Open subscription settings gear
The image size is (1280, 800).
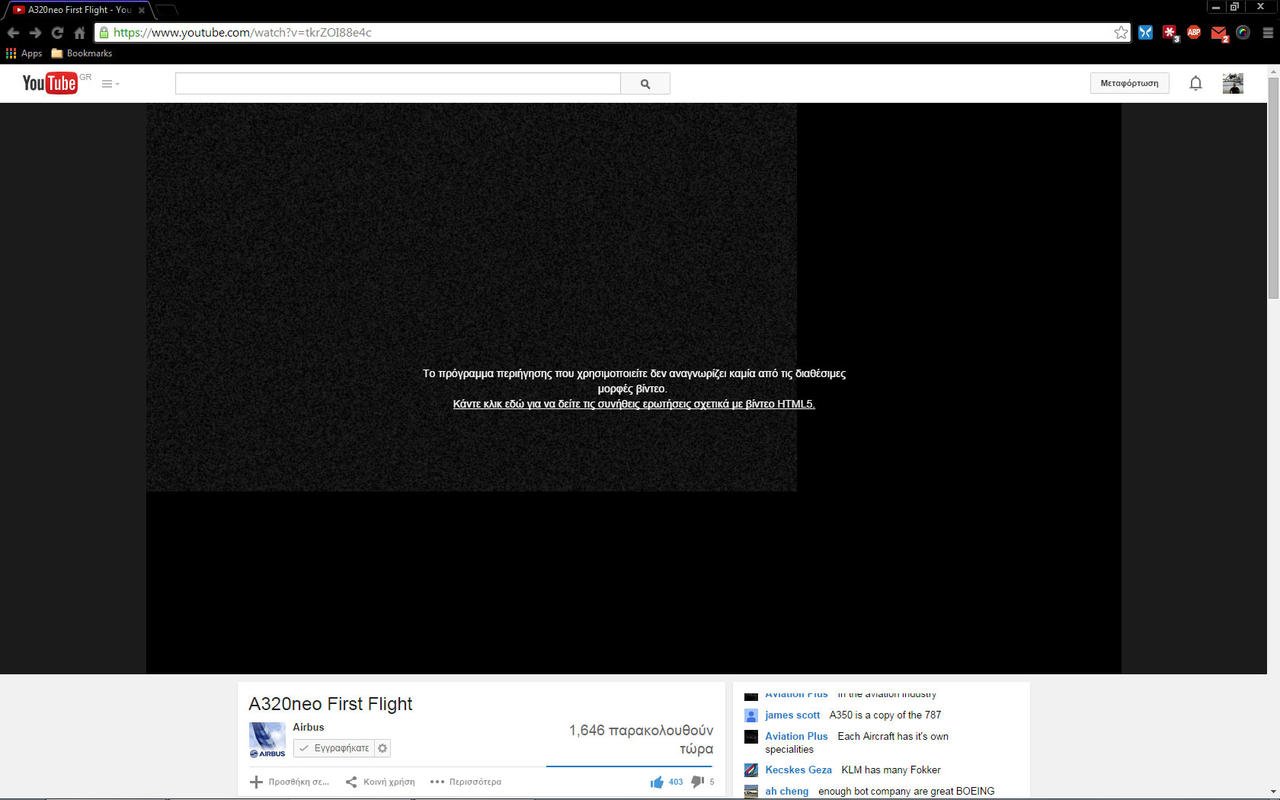pyautogui.click(x=382, y=748)
